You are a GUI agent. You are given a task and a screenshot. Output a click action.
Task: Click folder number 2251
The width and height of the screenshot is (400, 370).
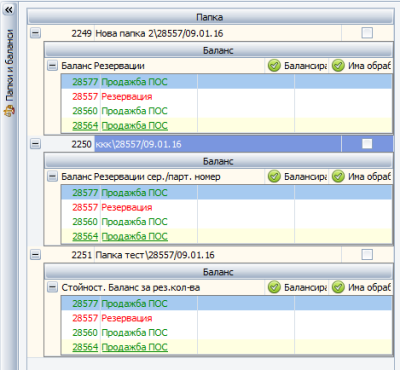pyautogui.click(x=81, y=255)
